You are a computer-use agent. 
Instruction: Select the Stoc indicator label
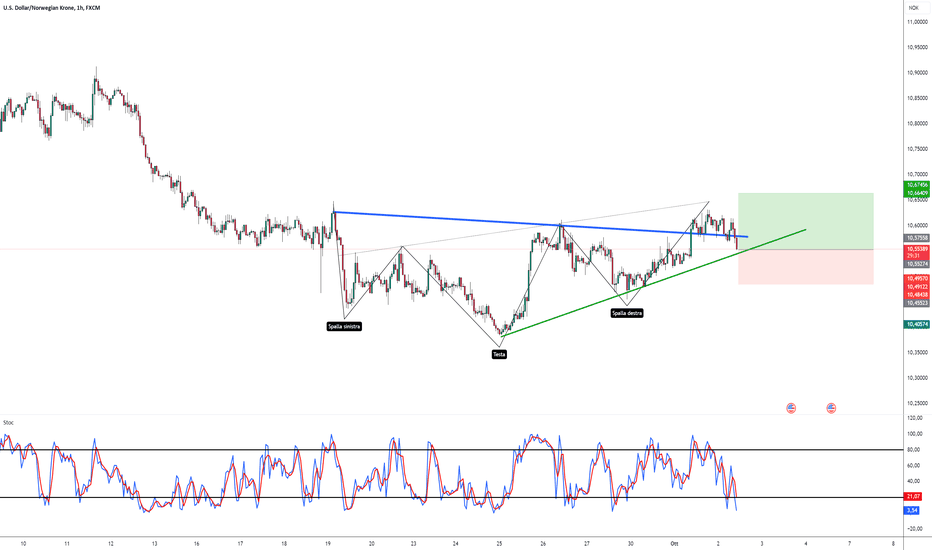coord(8,423)
